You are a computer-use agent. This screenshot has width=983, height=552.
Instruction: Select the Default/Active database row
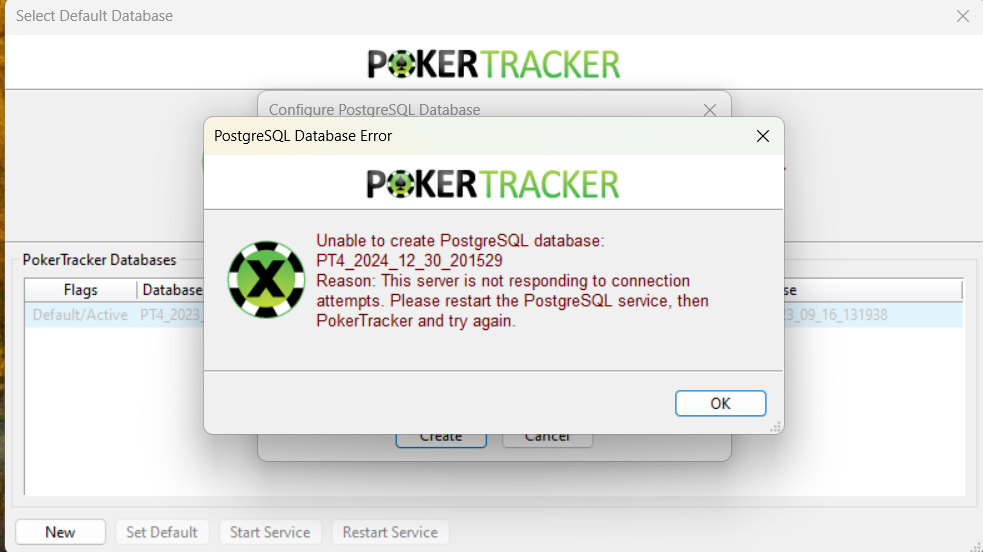pyautogui.click(x=493, y=315)
